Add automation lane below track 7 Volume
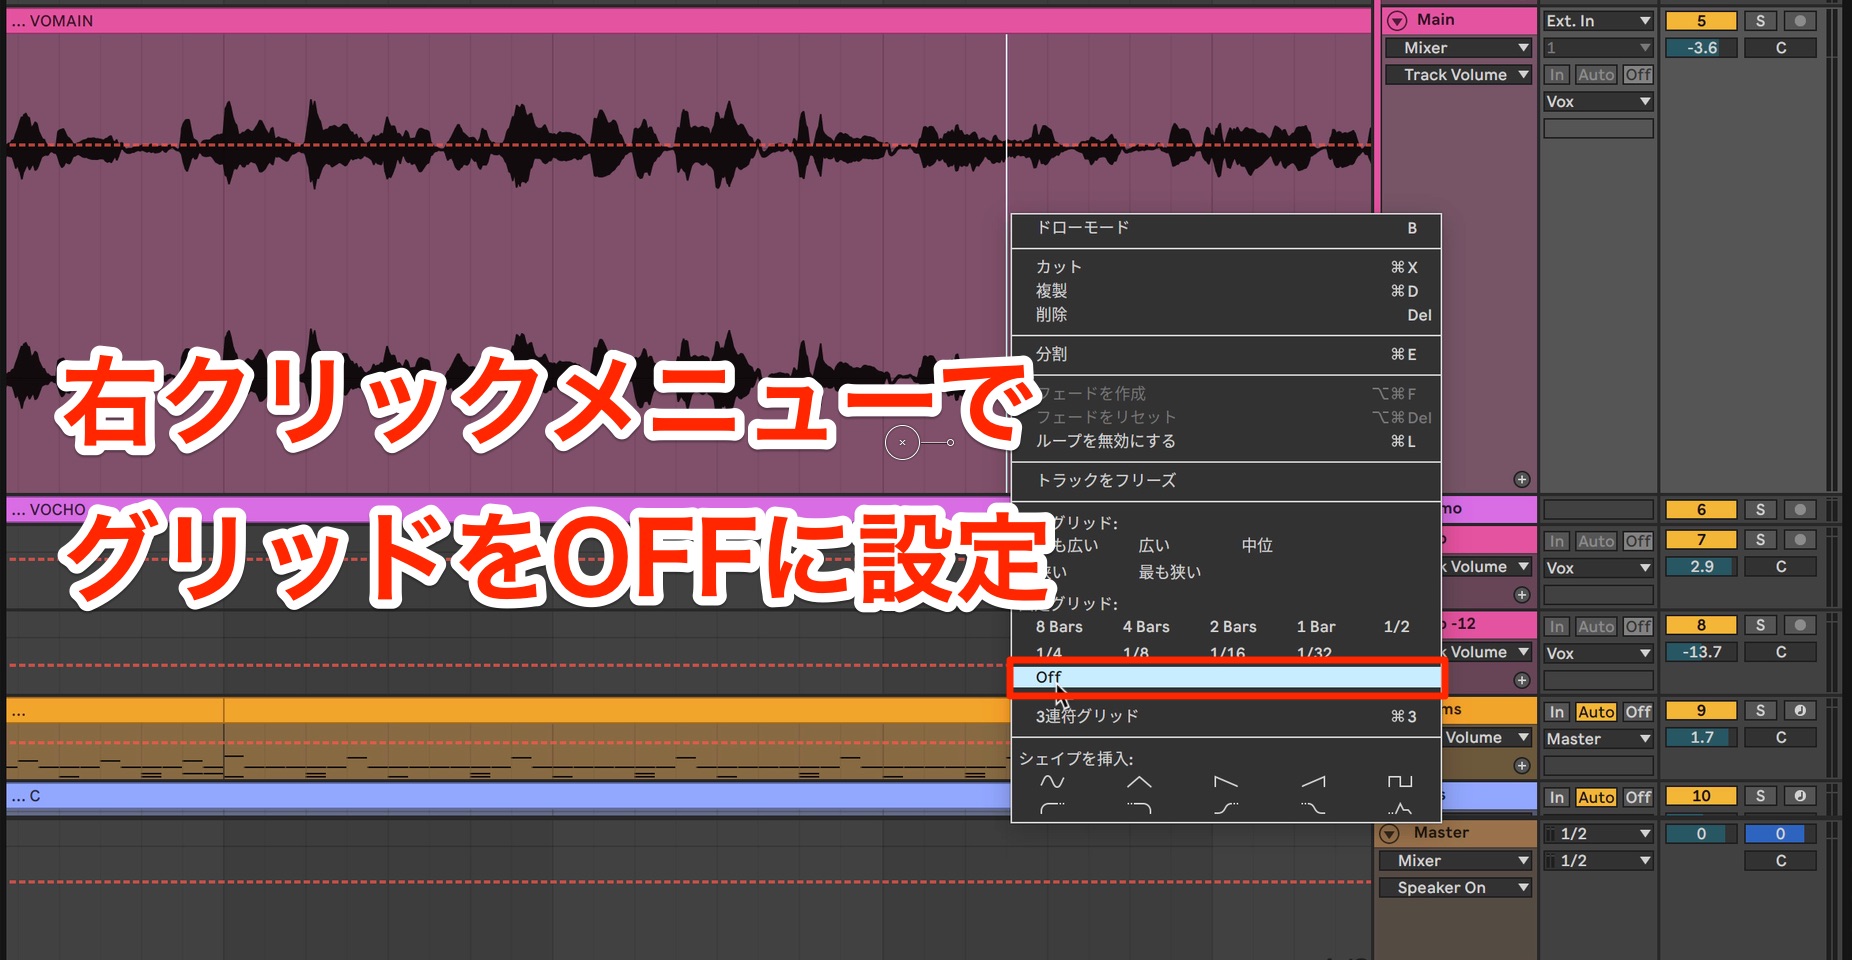The width and height of the screenshot is (1852, 960). [1522, 595]
